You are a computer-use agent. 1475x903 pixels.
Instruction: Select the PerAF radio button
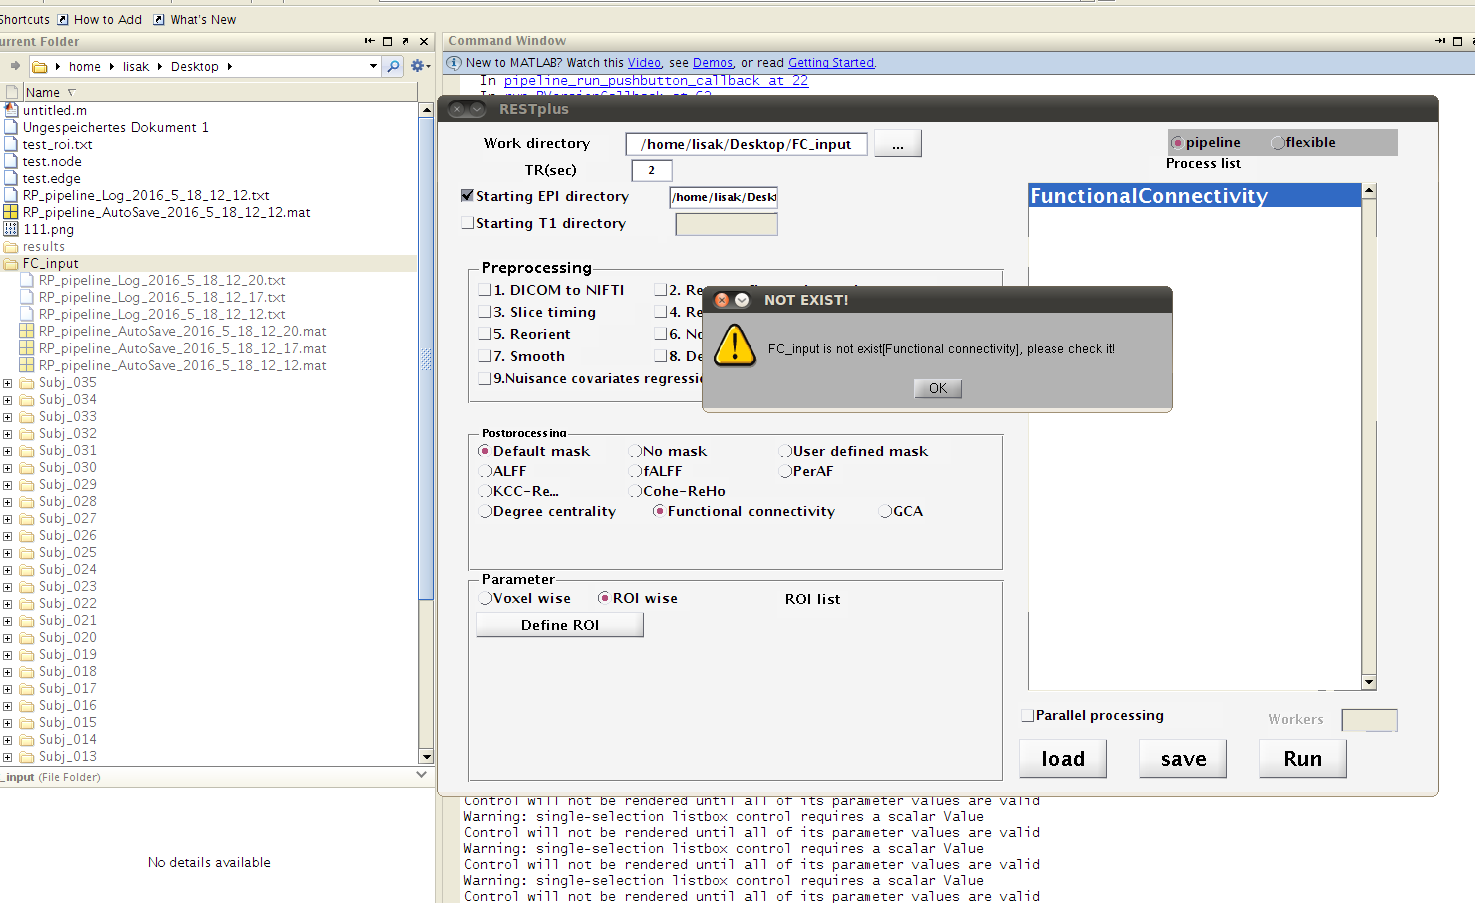tap(786, 471)
